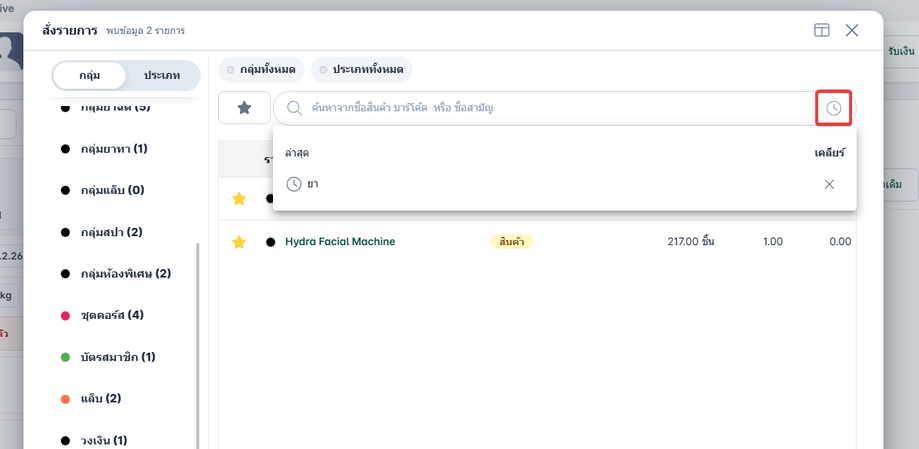Click the สินค้า tag on Hydra row

tap(511, 241)
